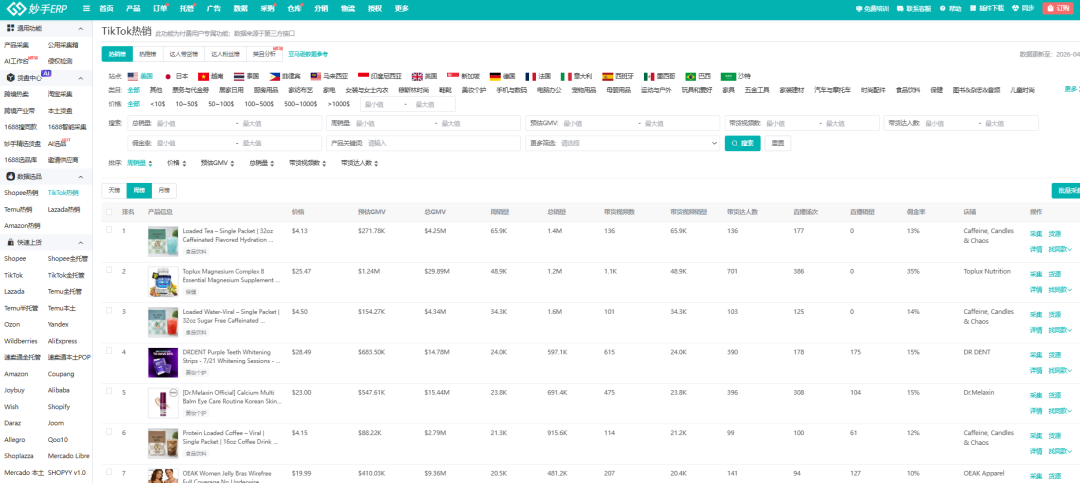Screen dimensions: 1080x483
Task: Sort by 预估GMV using its sort arrows
Action: 233,163
